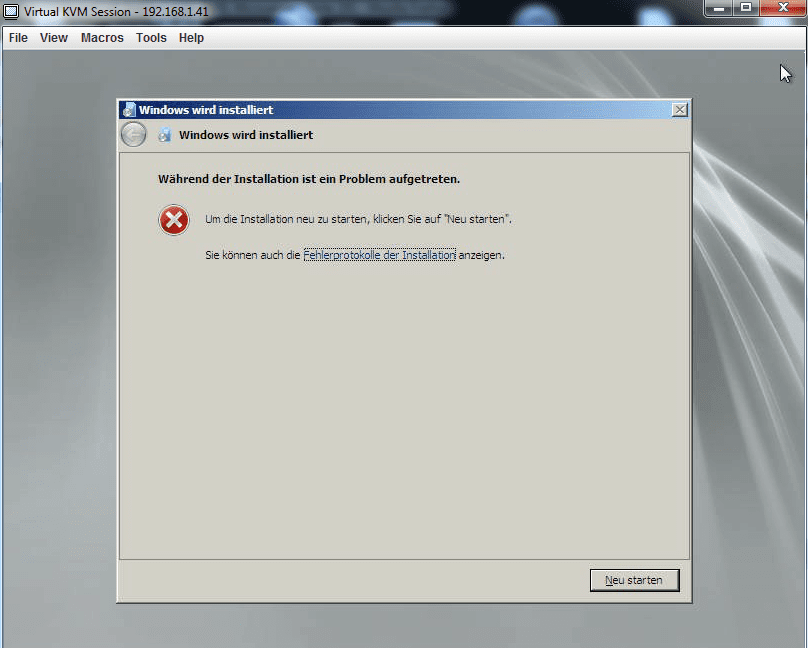Click the Neu starten button
Viewport: 808px width, 648px height.
(x=634, y=580)
